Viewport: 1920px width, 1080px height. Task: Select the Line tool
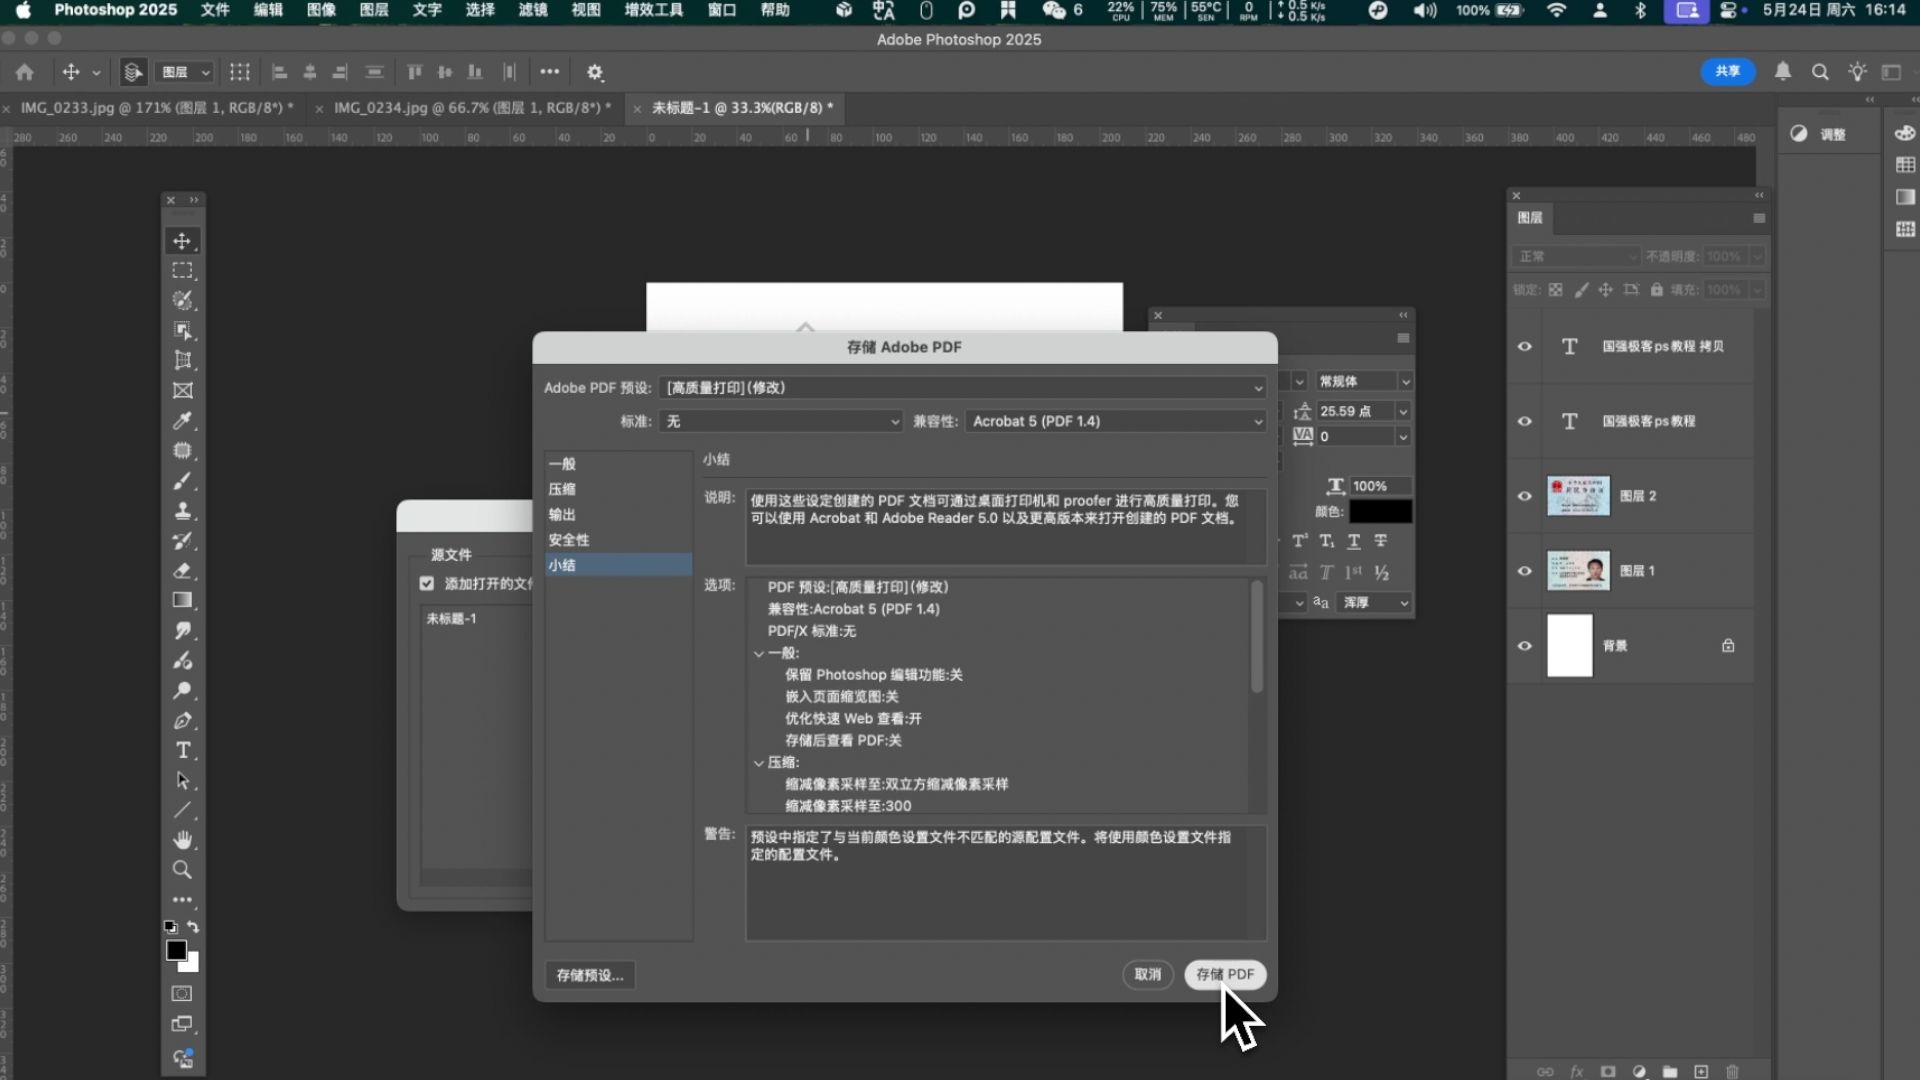182,811
